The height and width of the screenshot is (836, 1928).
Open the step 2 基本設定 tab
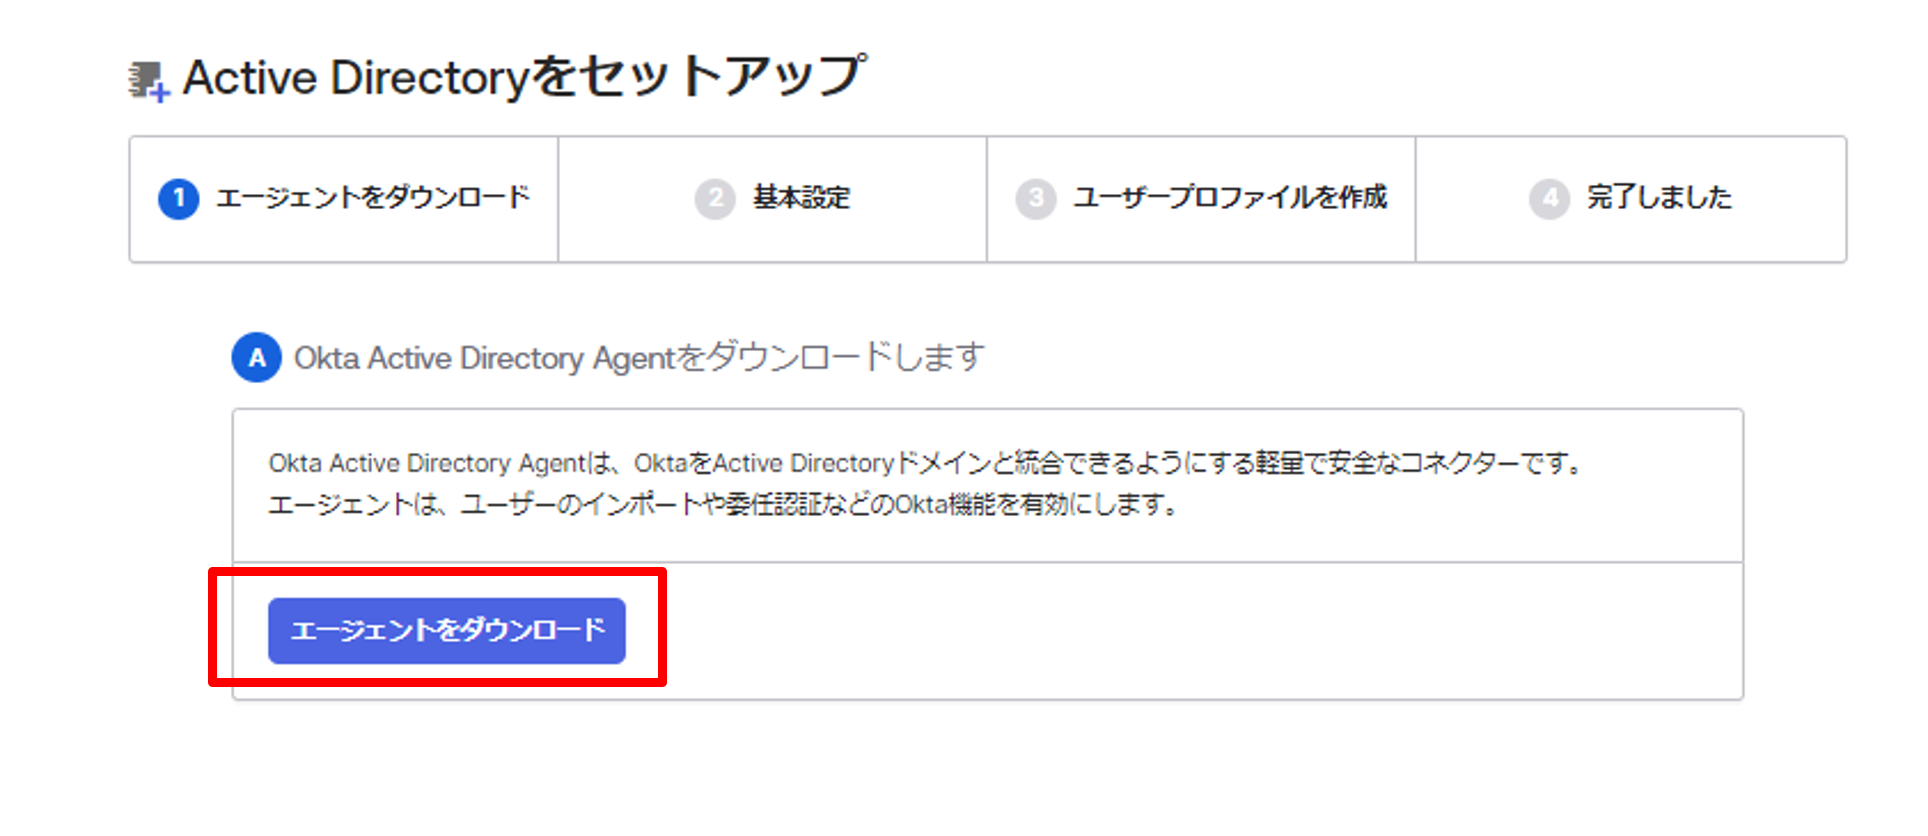(772, 199)
